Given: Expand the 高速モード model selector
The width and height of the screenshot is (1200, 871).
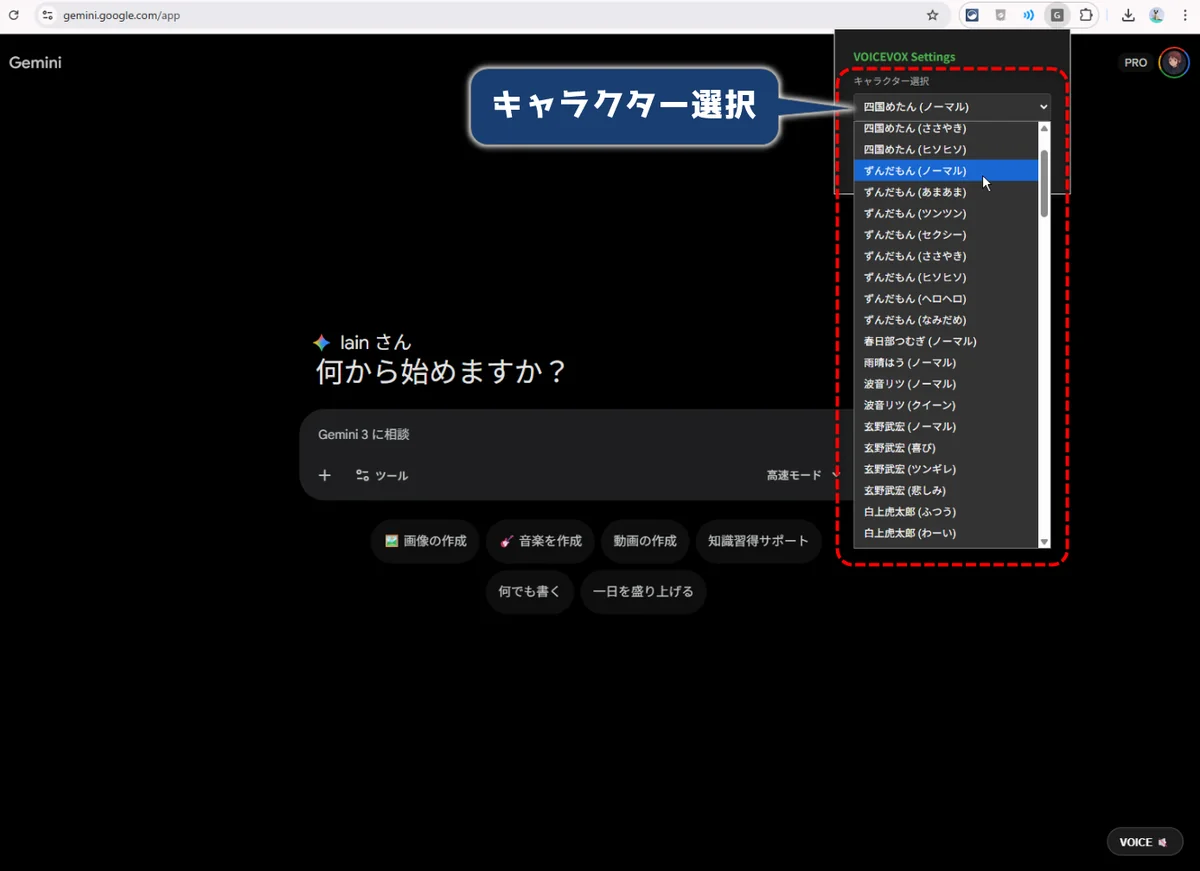Looking at the screenshot, I should pos(800,475).
